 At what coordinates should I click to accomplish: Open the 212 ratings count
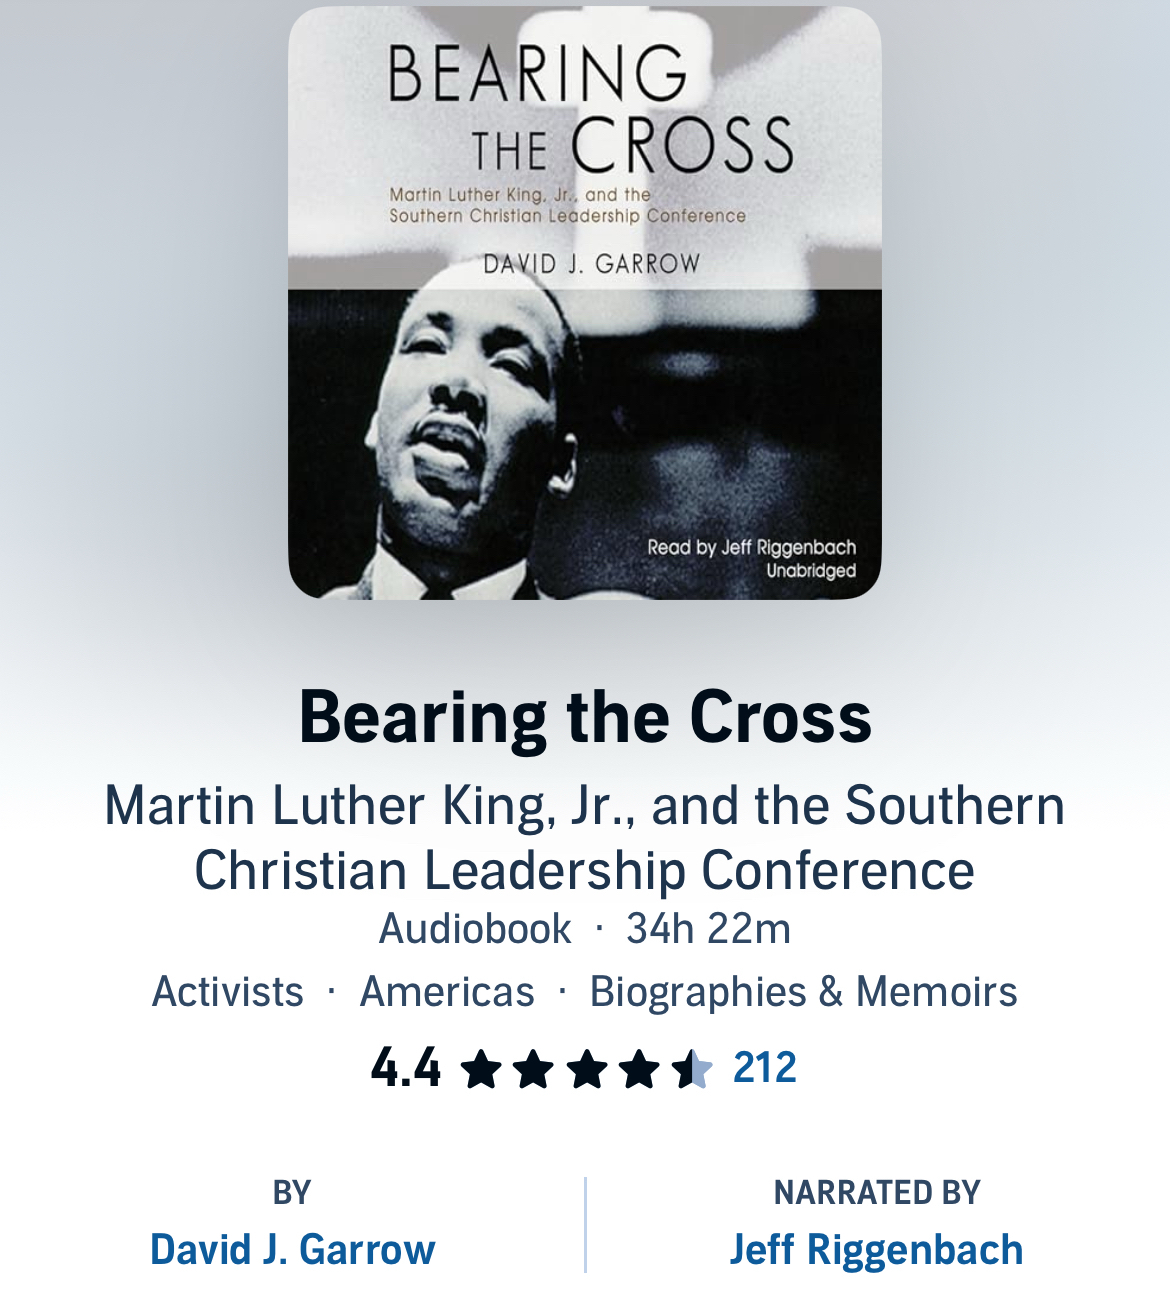click(x=765, y=1068)
